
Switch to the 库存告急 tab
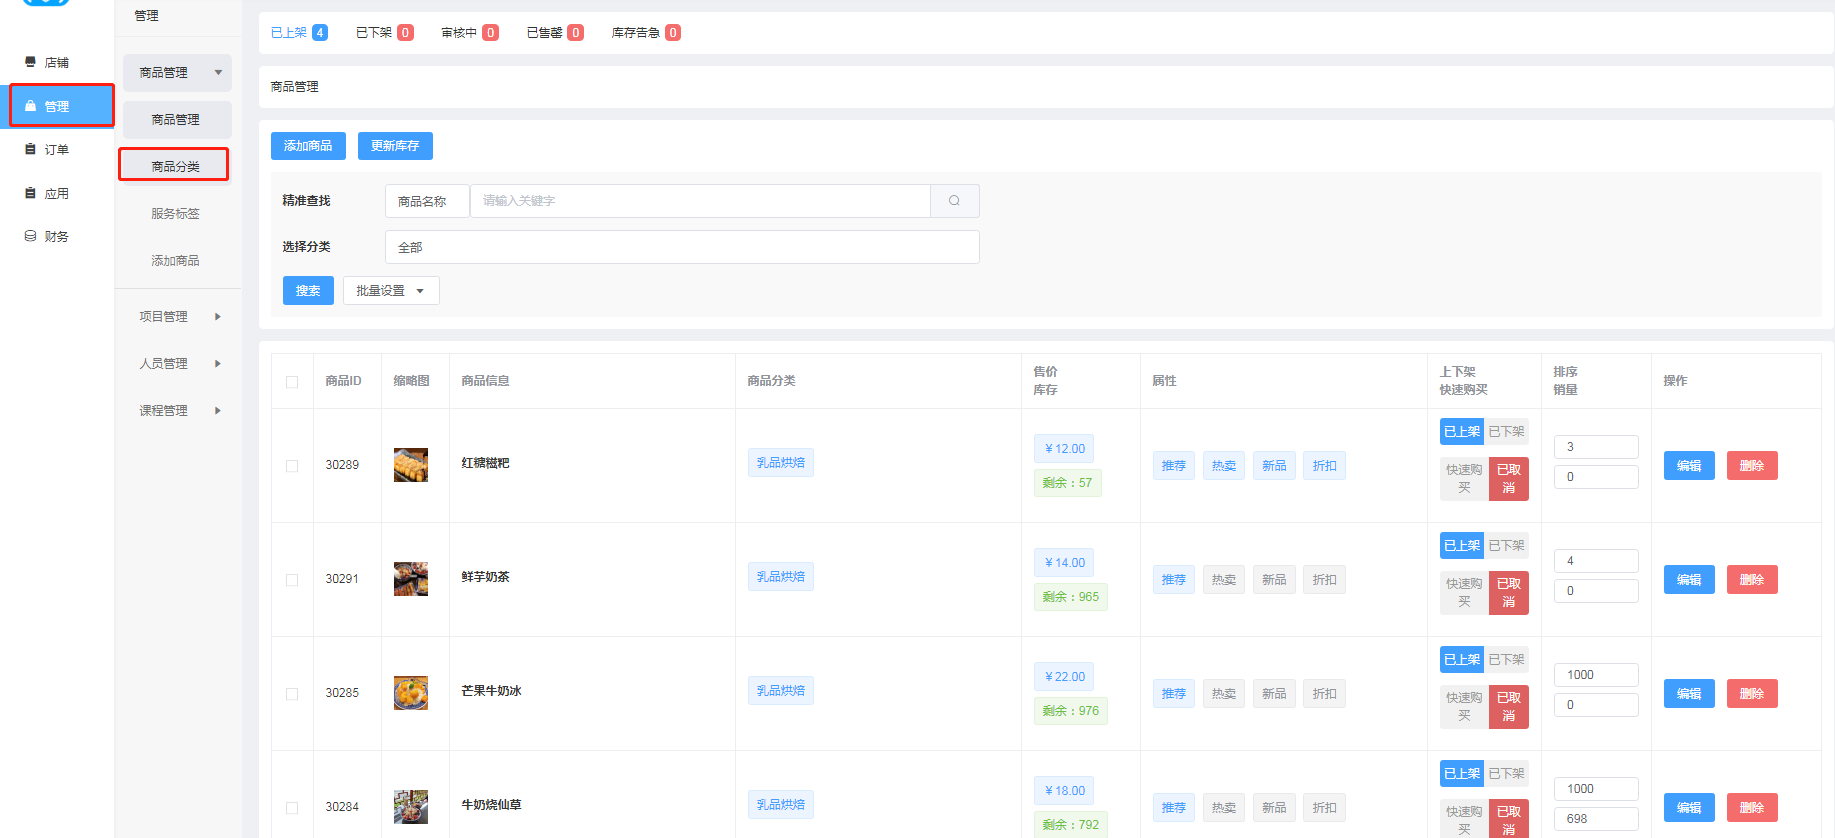646,33
